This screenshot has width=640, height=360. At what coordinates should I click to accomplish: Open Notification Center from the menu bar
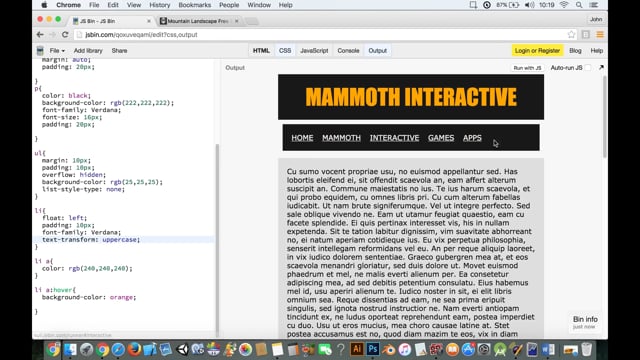click(x=594, y=5)
